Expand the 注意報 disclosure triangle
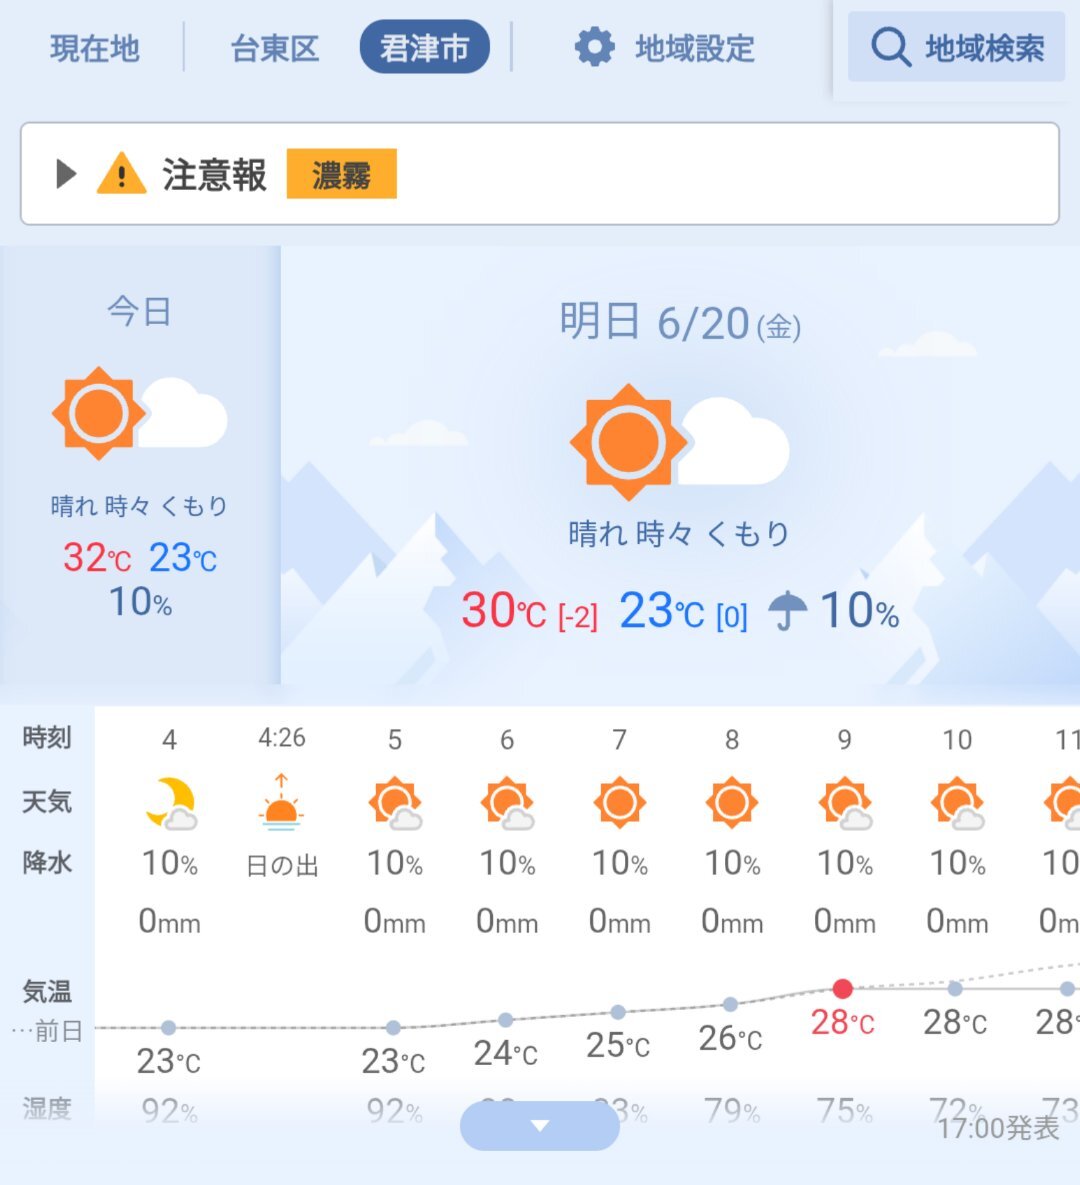The width and height of the screenshot is (1080, 1185). pos(67,174)
